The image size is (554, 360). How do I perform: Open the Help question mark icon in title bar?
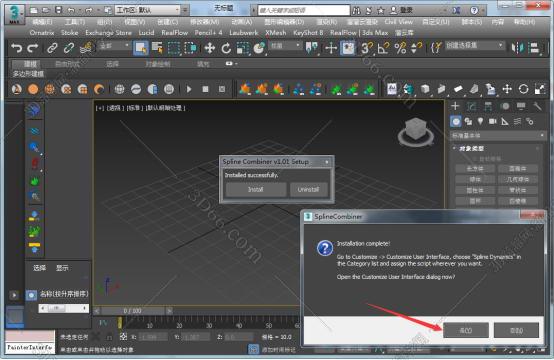click(474, 10)
